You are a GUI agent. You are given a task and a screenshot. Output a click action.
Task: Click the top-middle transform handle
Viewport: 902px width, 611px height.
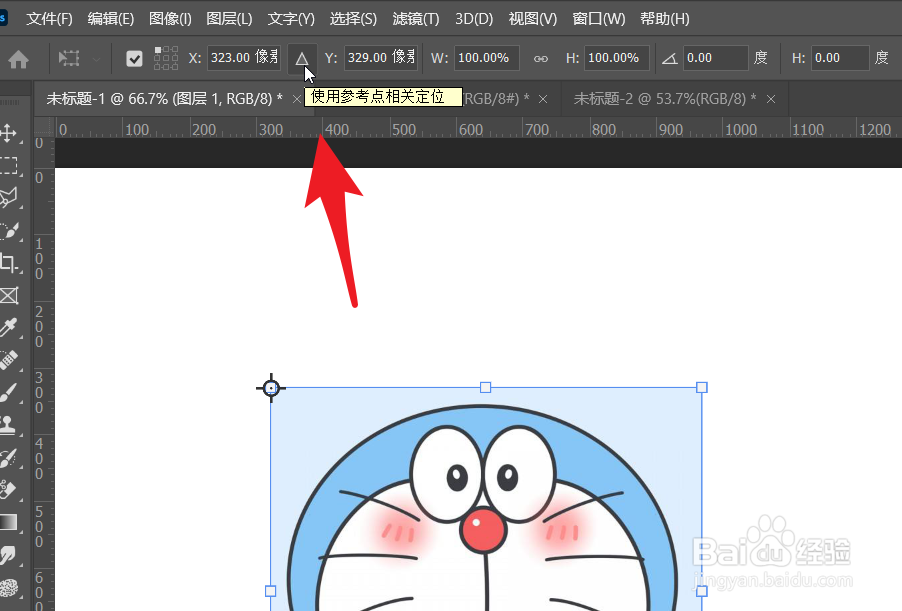486,387
